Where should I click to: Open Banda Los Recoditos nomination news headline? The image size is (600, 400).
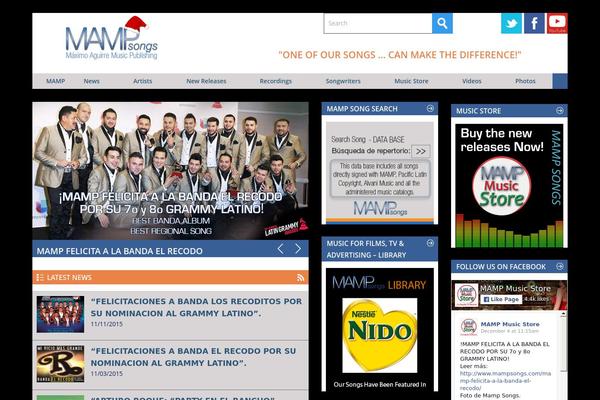pos(196,307)
